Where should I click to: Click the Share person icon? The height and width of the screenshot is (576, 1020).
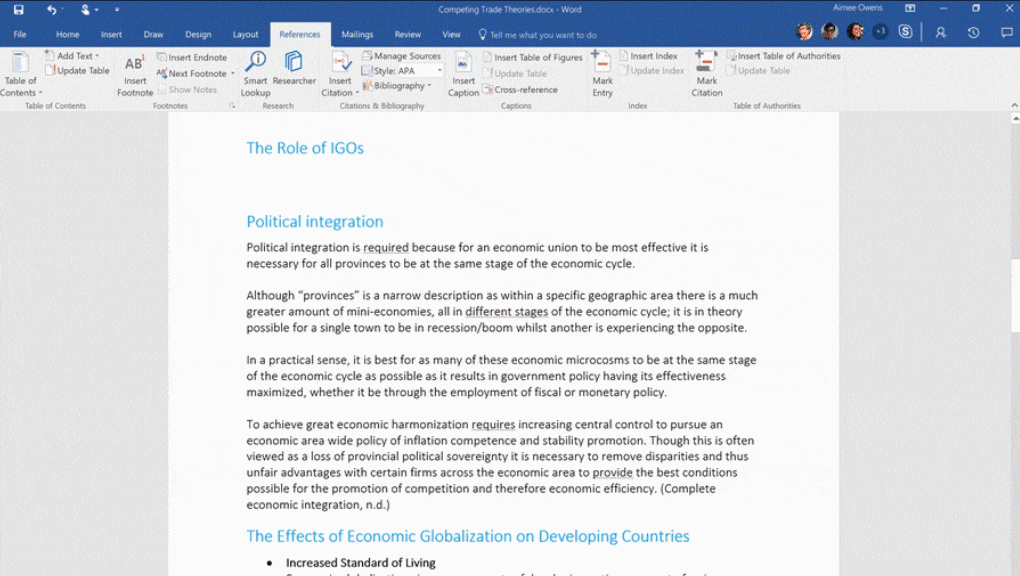pyautogui.click(x=941, y=32)
